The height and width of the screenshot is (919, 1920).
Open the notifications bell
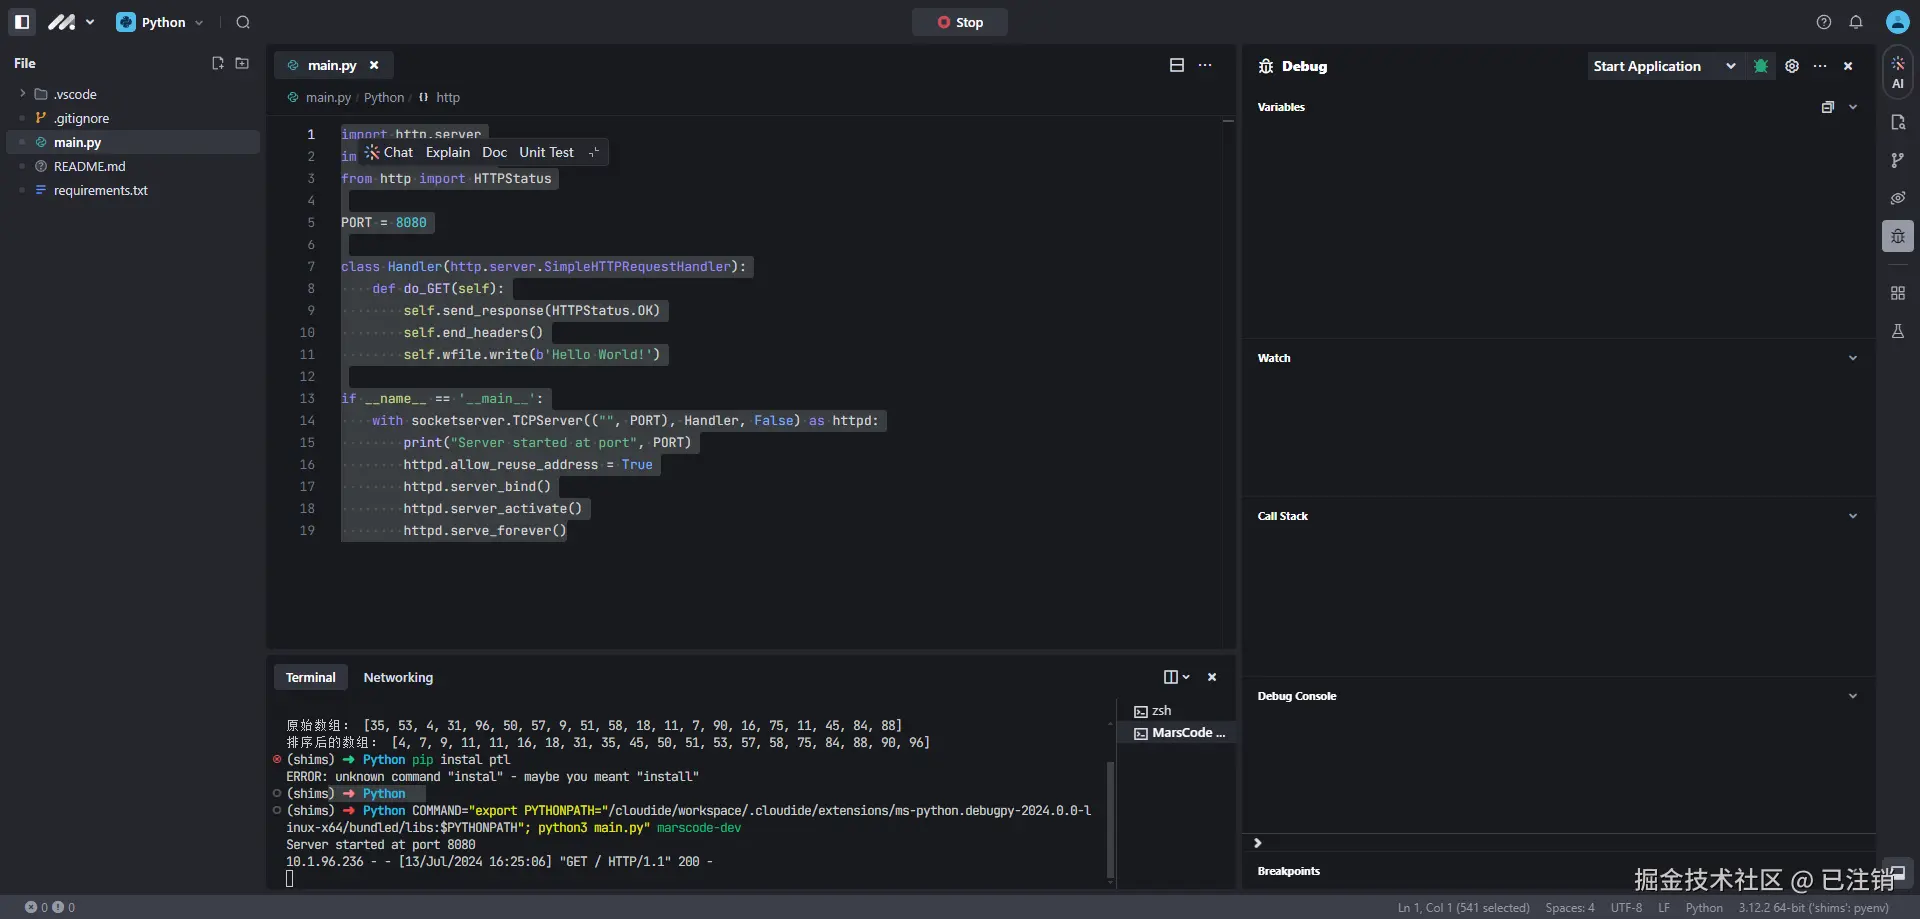click(1856, 22)
